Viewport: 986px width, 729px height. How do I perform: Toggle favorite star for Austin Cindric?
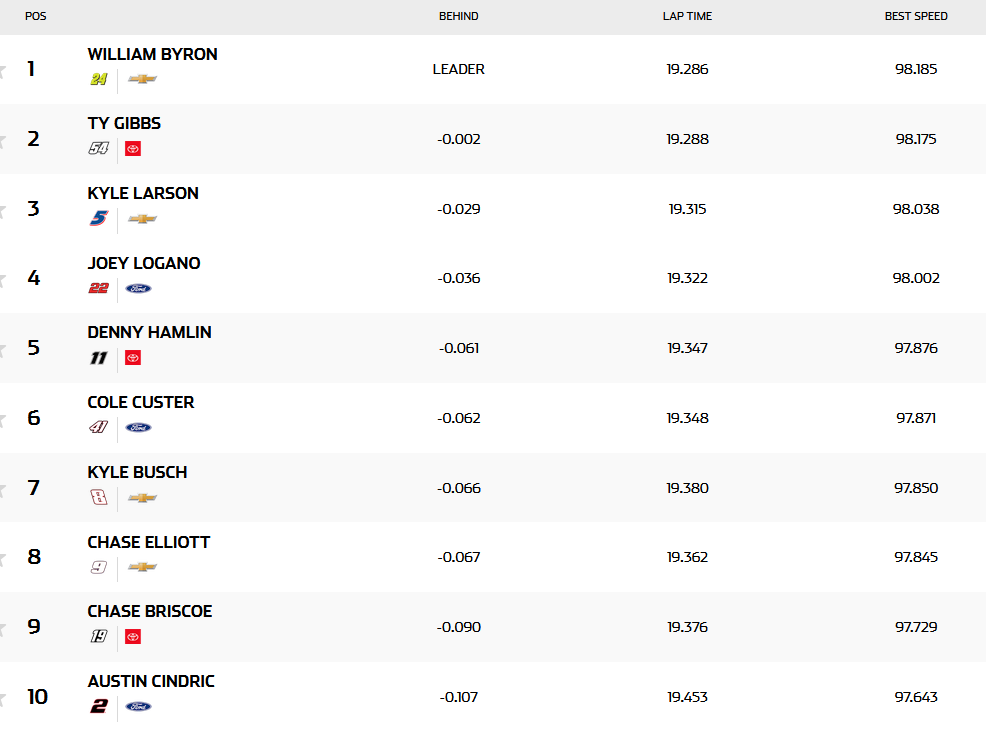[3, 697]
